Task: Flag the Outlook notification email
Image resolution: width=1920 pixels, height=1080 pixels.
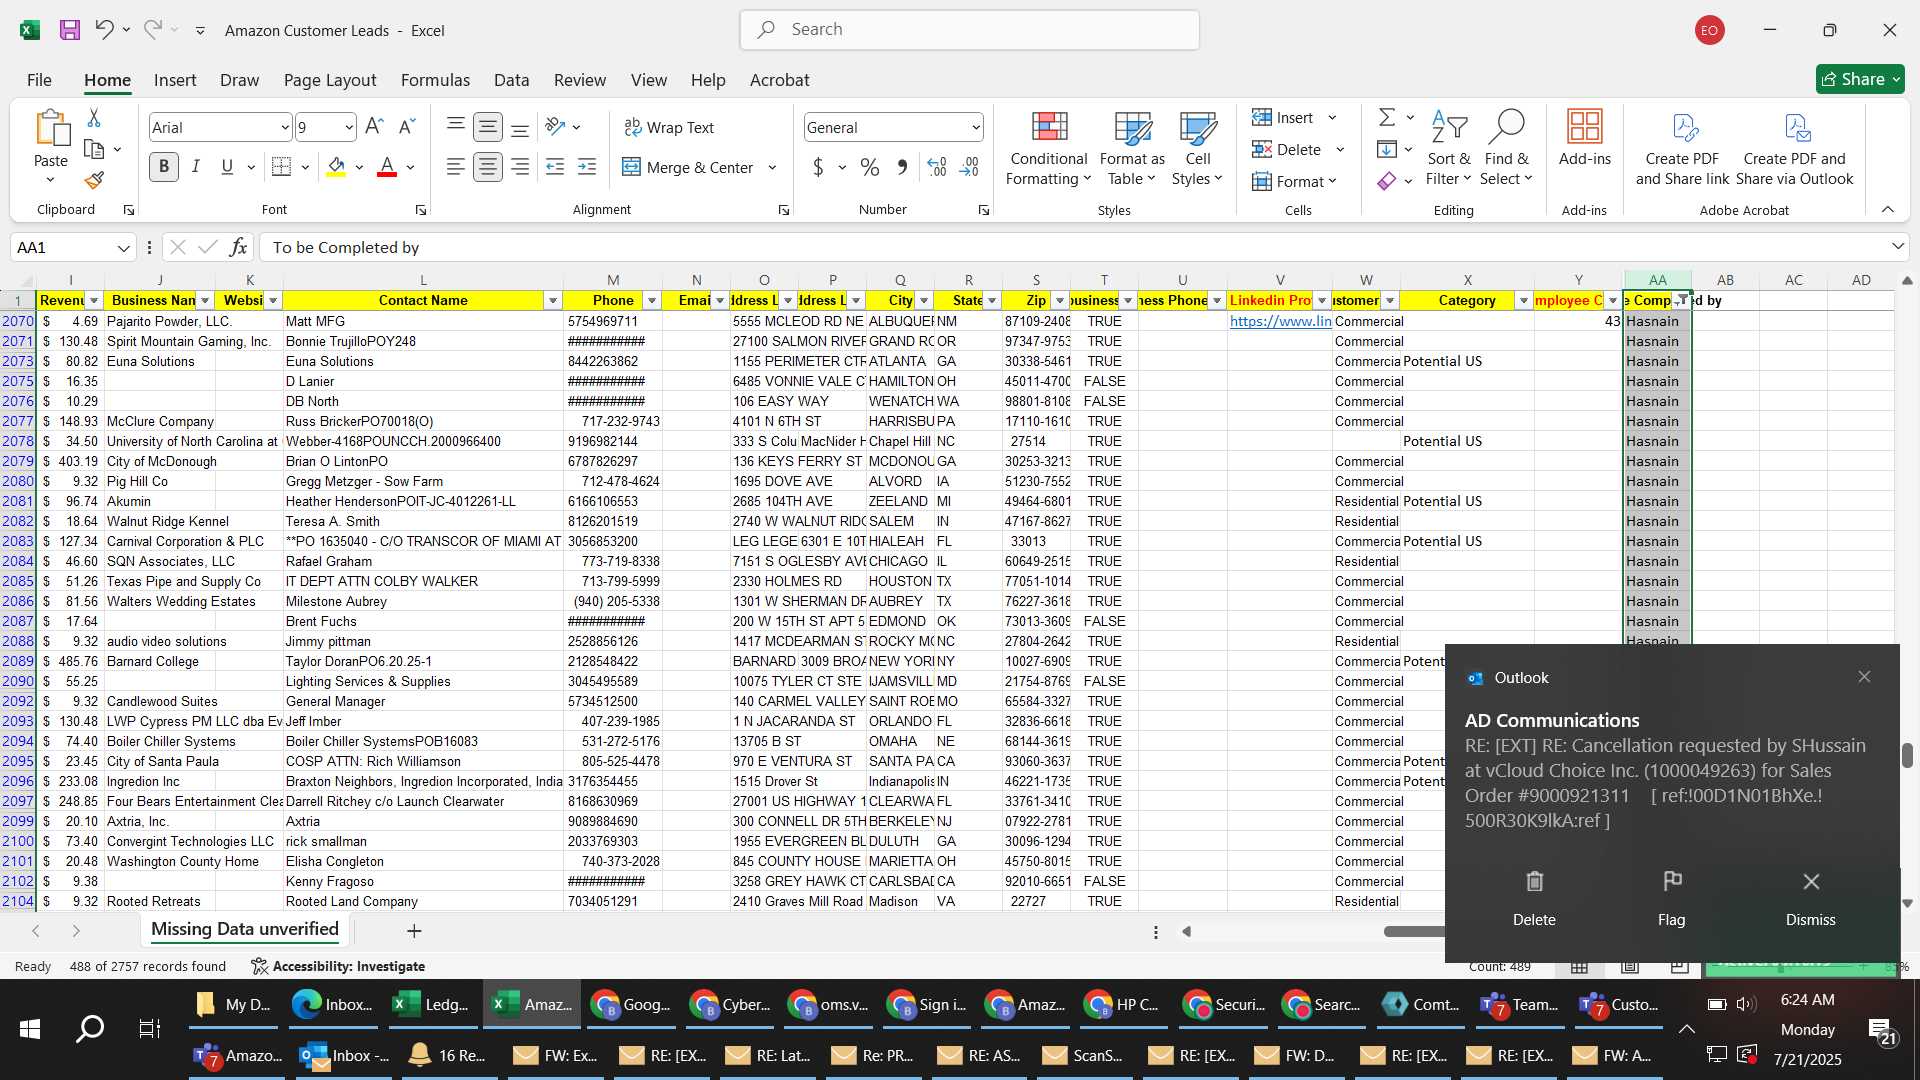Action: 1671,898
